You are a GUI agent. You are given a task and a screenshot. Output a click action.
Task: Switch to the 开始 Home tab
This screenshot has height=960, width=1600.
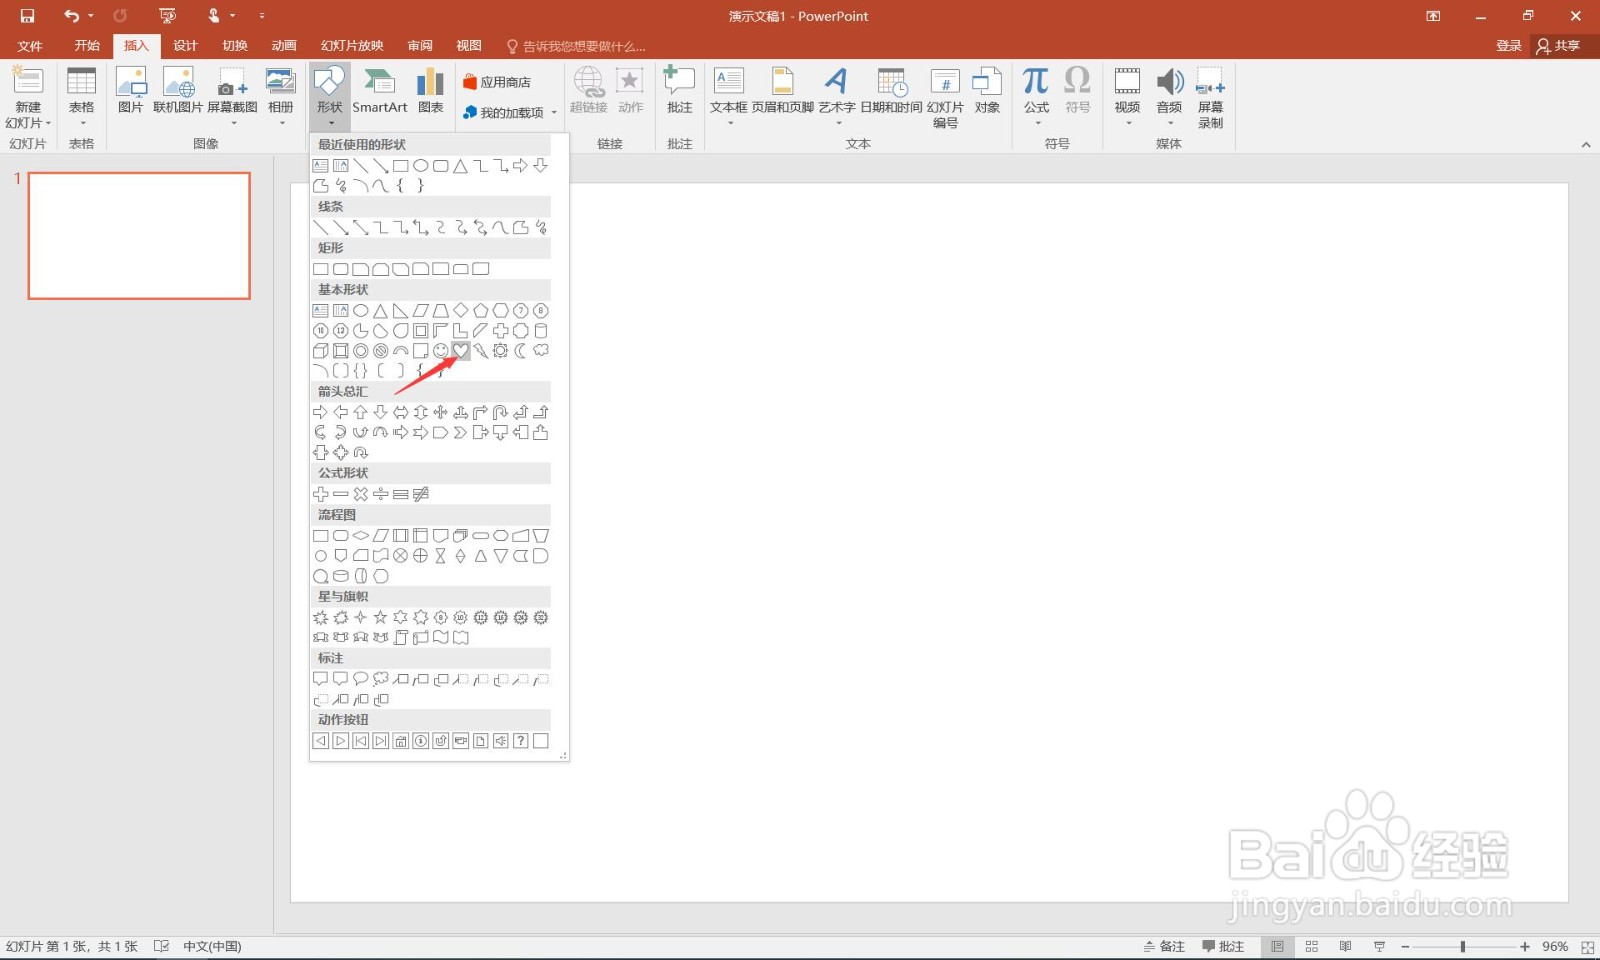pyautogui.click(x=87, y=46)
